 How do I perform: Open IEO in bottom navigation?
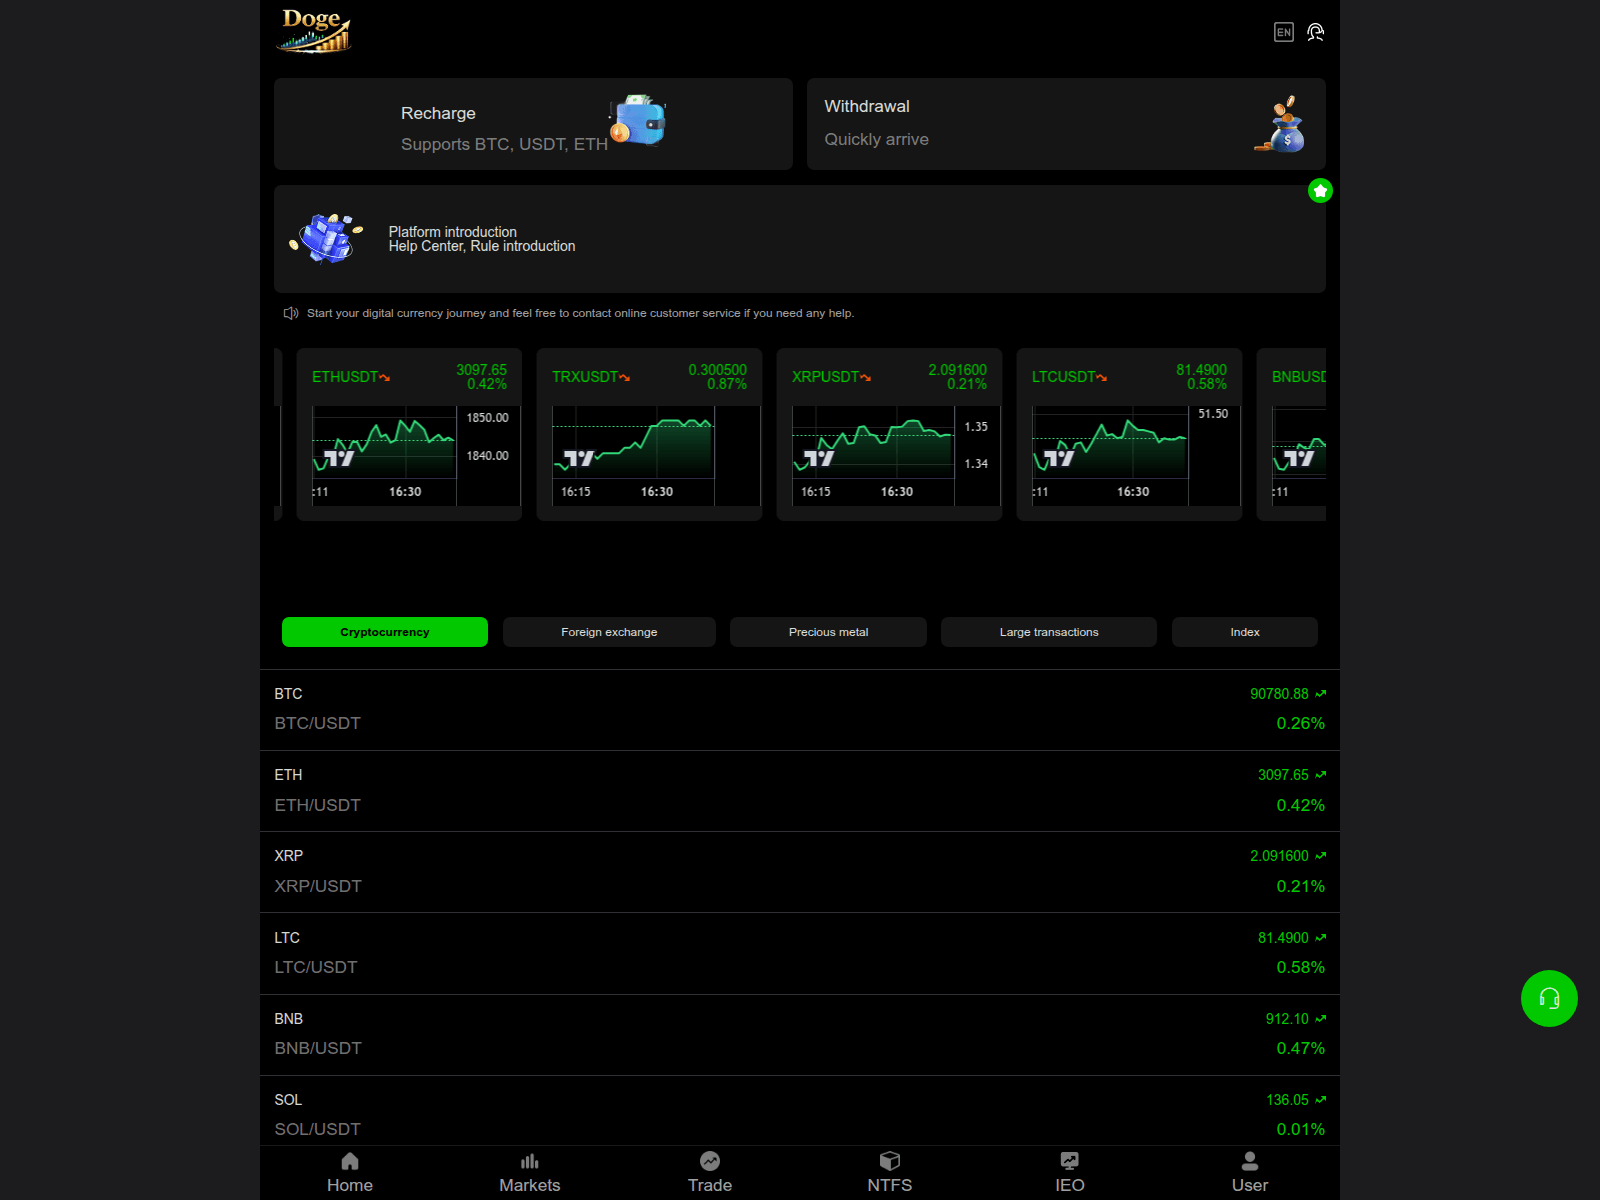[1070, 1173]
